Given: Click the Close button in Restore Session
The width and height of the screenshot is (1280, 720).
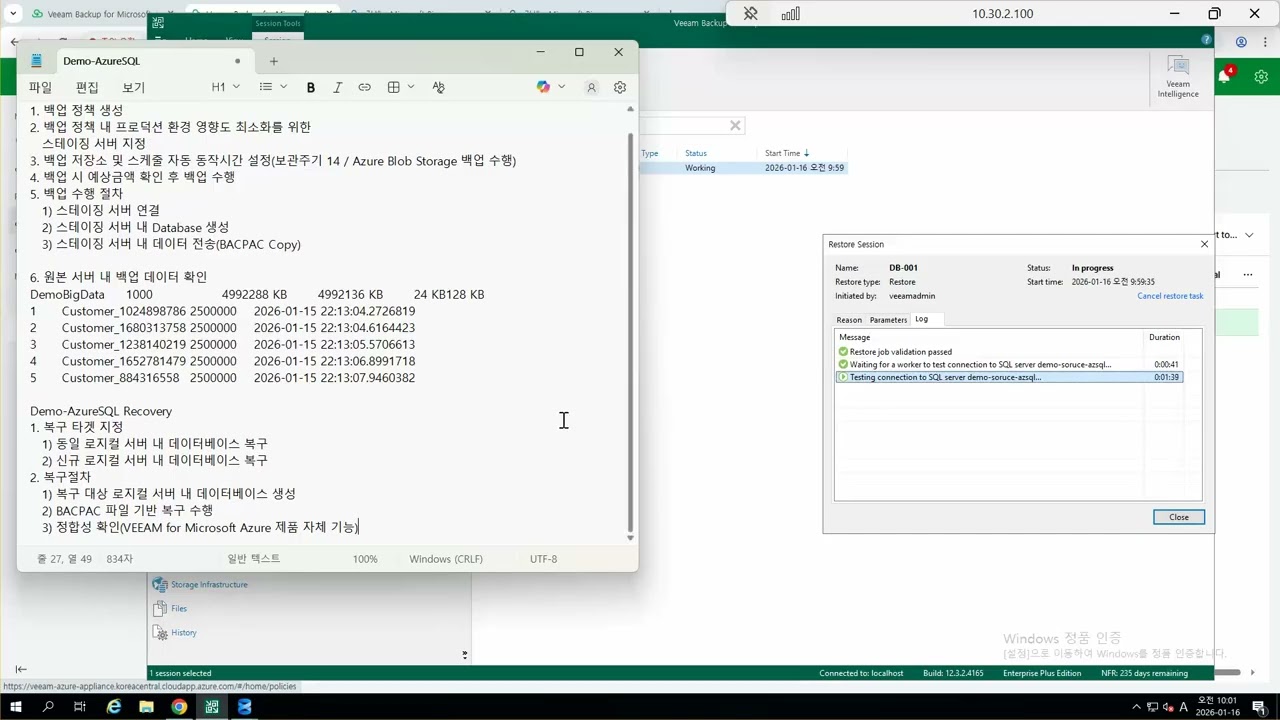Looking at the screenshot, I should tap(1179, 517).
